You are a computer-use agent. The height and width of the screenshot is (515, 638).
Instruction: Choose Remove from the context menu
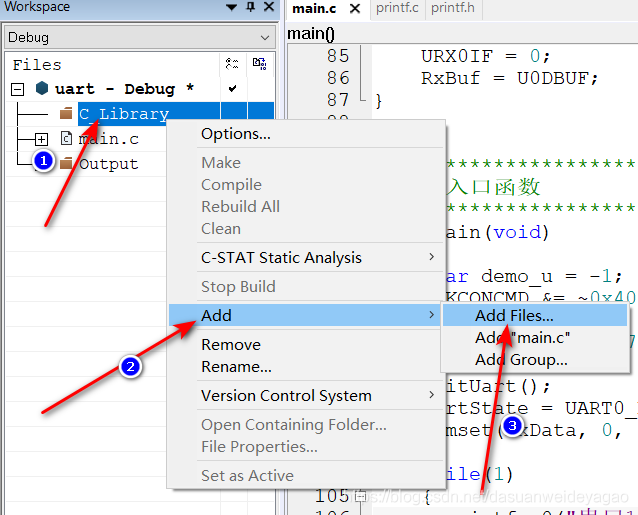231,345
